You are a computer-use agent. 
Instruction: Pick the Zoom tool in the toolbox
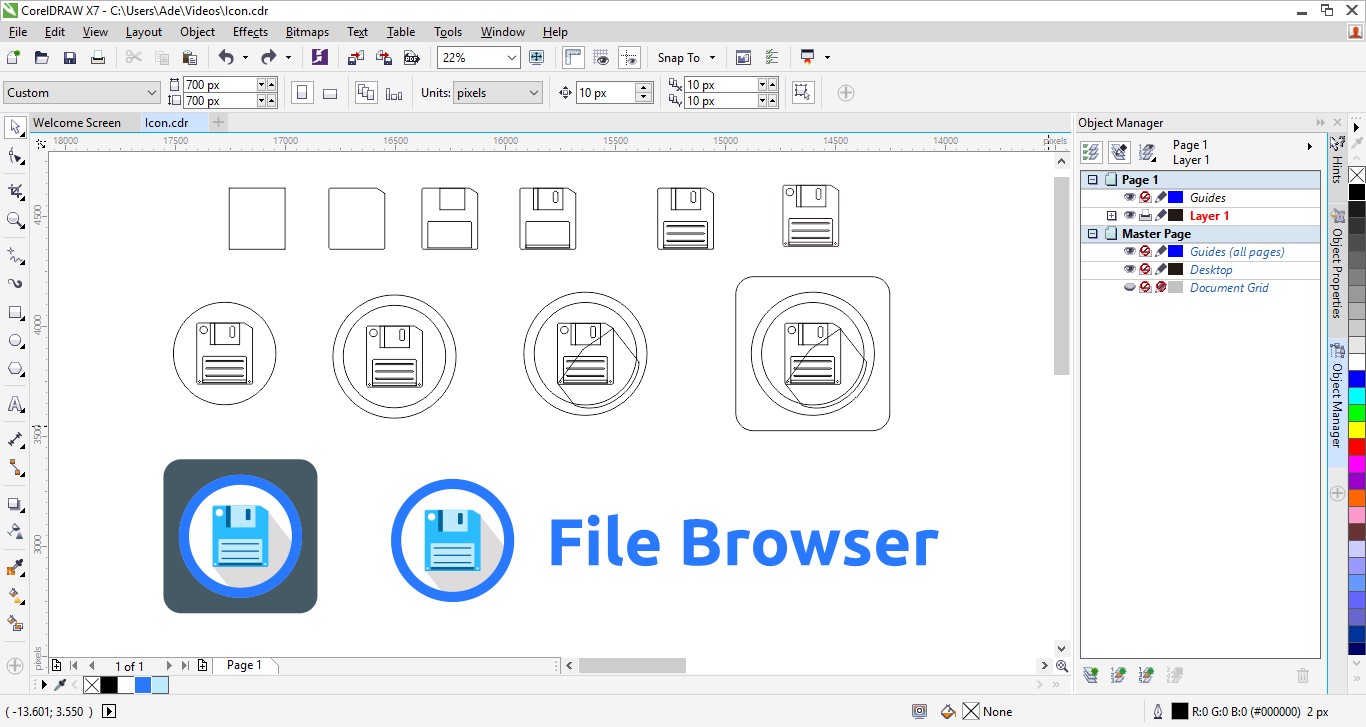(x=15, y=220)
